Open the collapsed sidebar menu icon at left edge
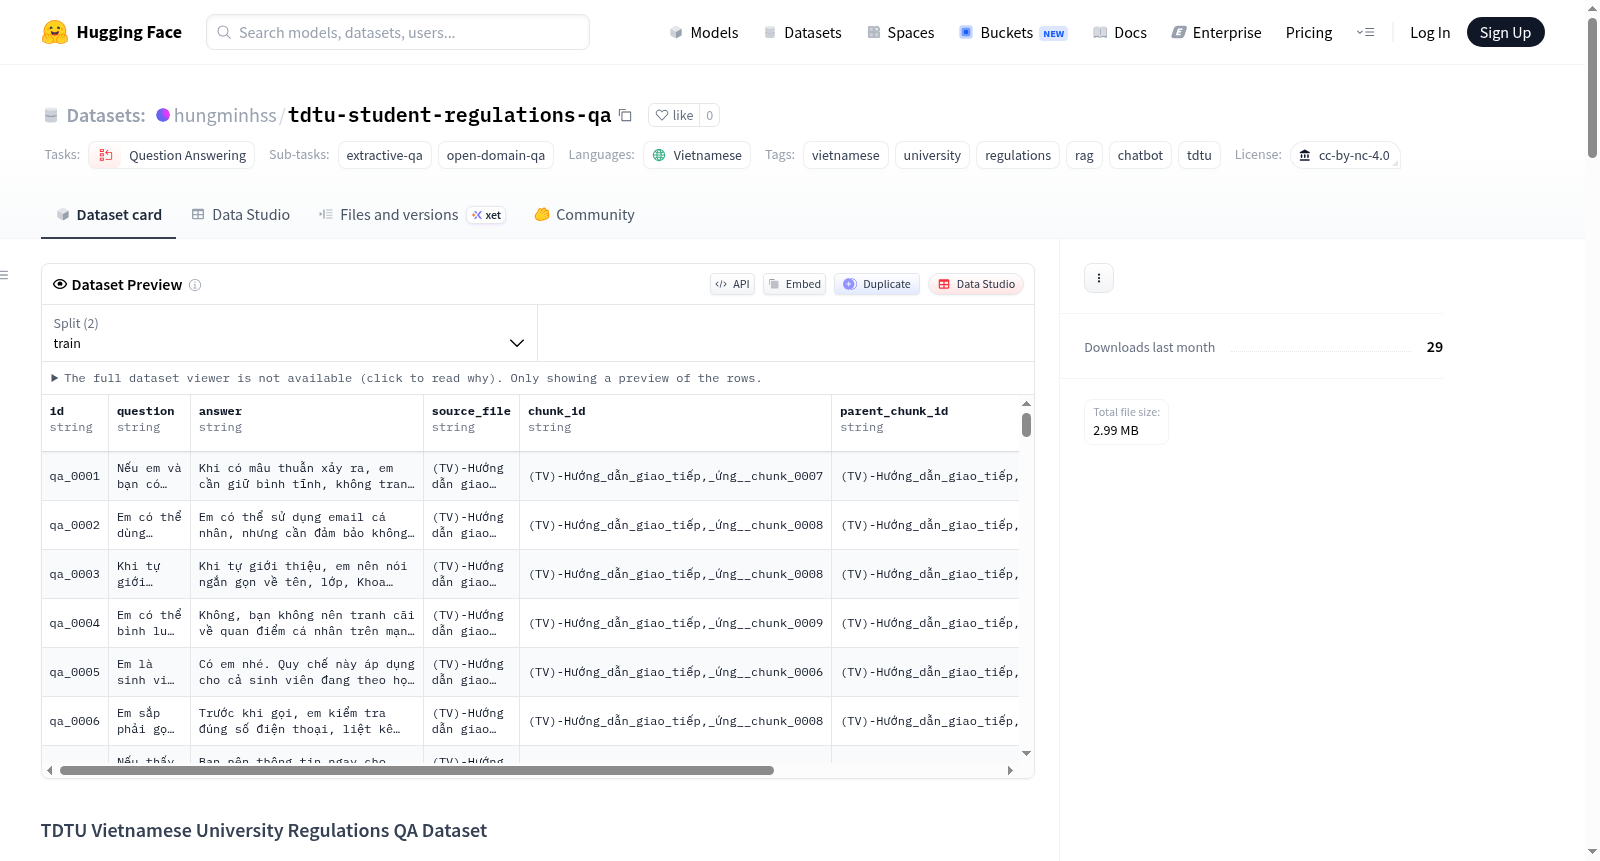 point(4,275)
